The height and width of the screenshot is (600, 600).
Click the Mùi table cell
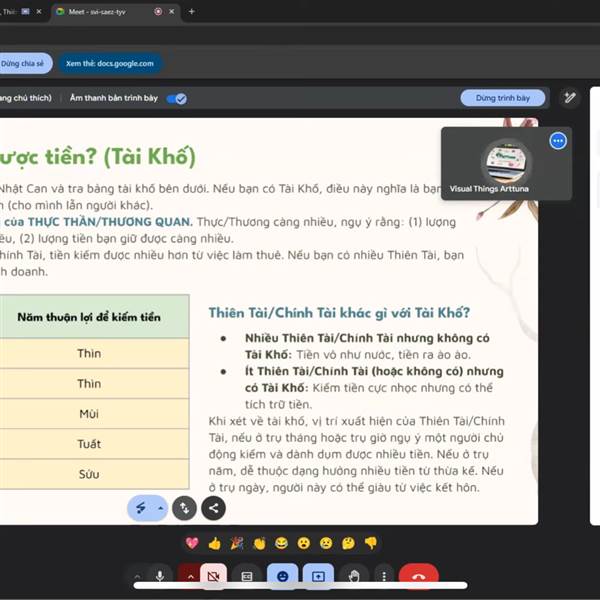pyautogui.click(x=89, y=414)
